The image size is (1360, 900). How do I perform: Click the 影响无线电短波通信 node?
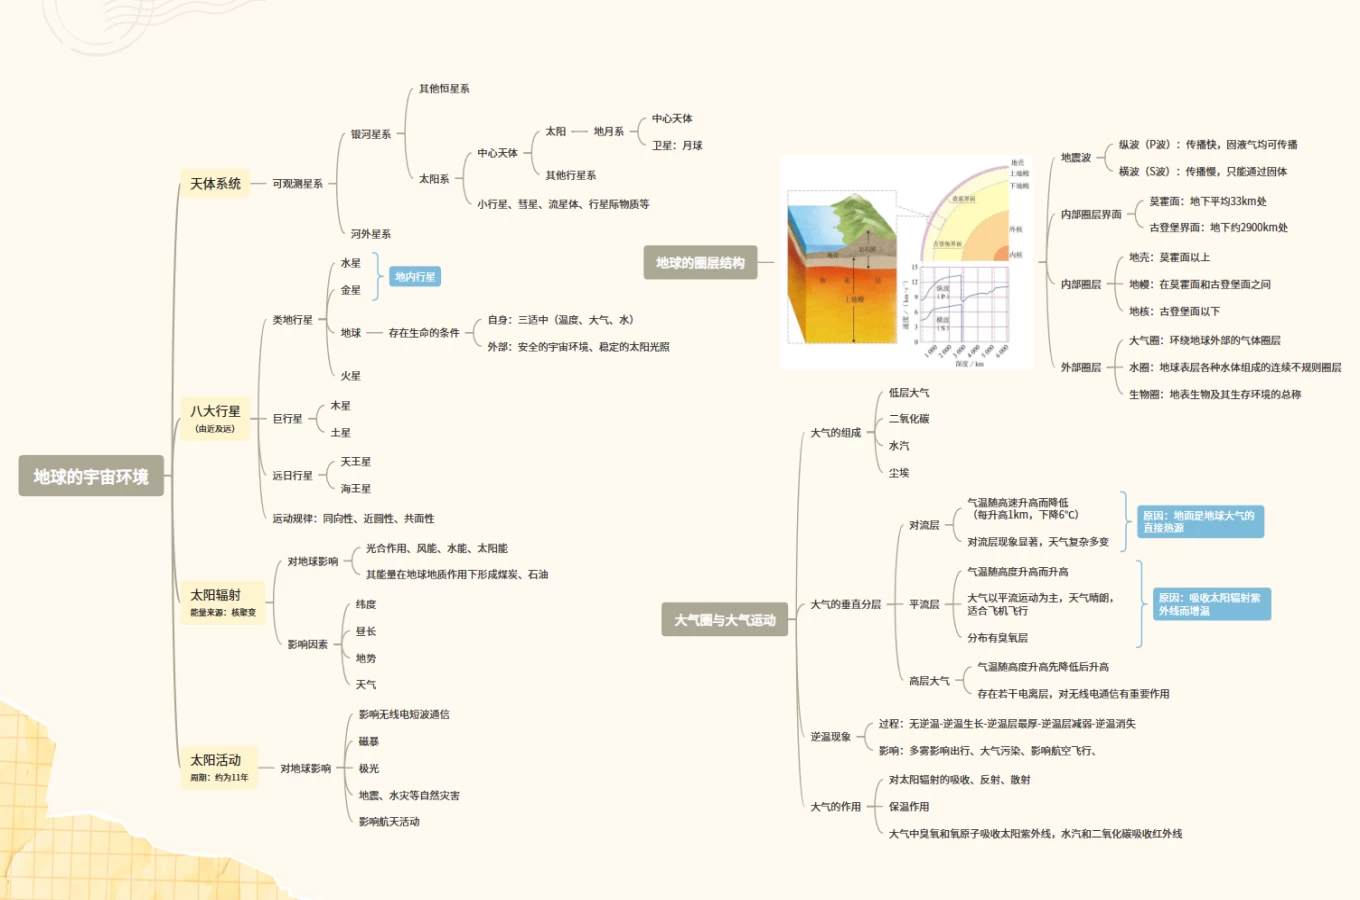(x=404, y=715)
